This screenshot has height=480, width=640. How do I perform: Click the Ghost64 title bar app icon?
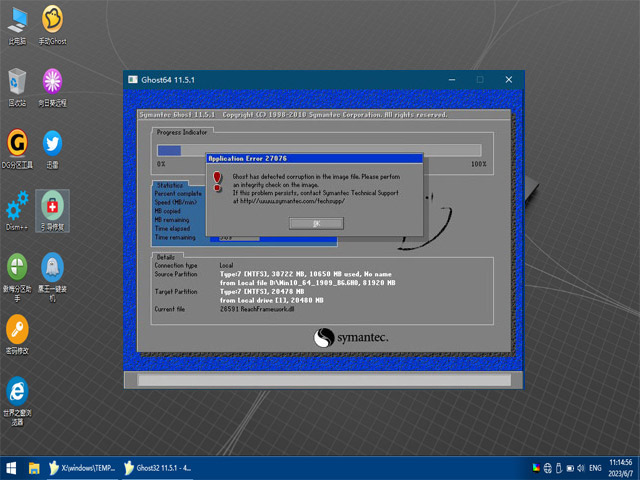[x=133, y=79]
